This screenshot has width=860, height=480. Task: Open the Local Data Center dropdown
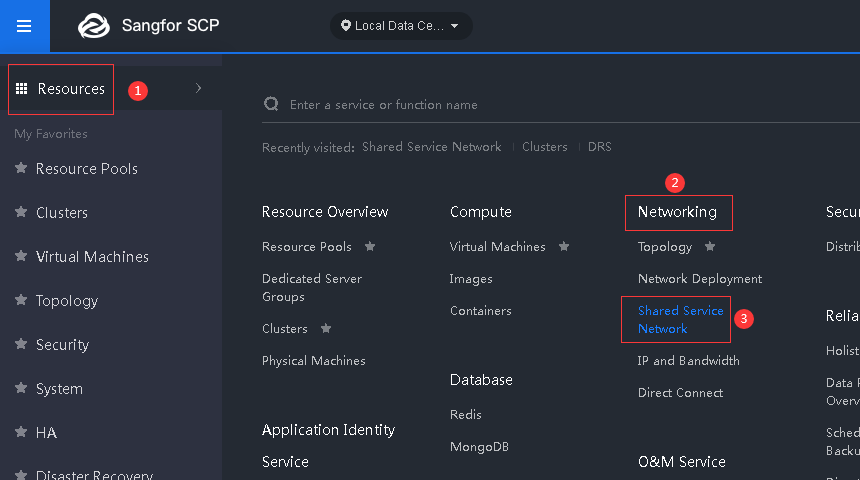click(401, 26)
